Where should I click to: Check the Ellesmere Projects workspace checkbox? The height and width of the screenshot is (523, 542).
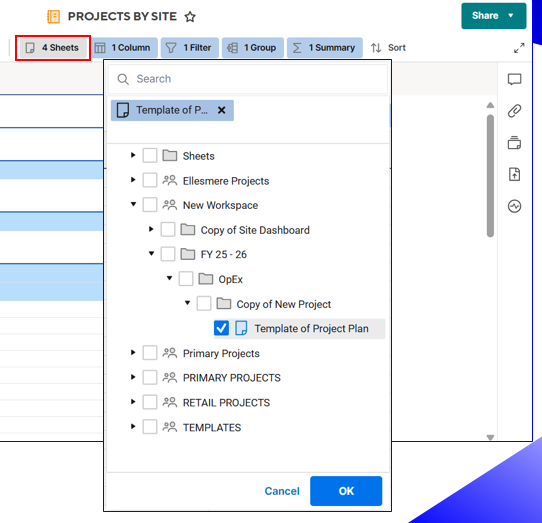[150, 180]
